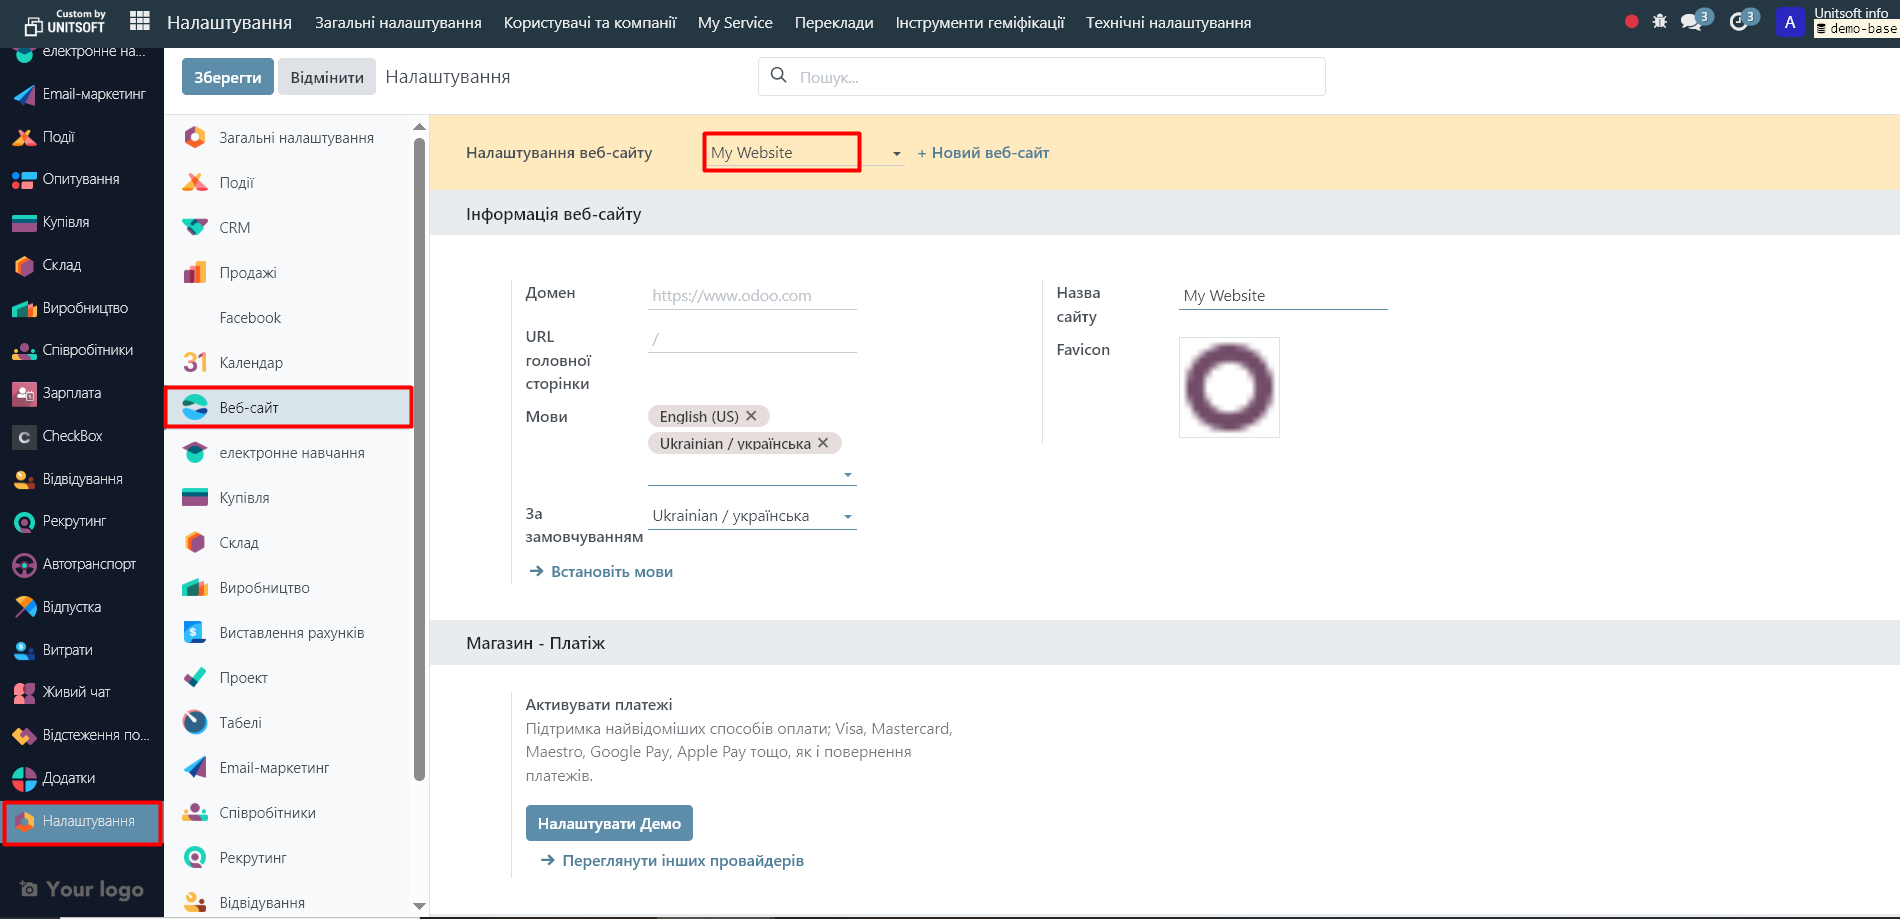Open CRM settings section icon
Image resolution: width=1900 pixels, height=919 pixels.
click(195, 228)
